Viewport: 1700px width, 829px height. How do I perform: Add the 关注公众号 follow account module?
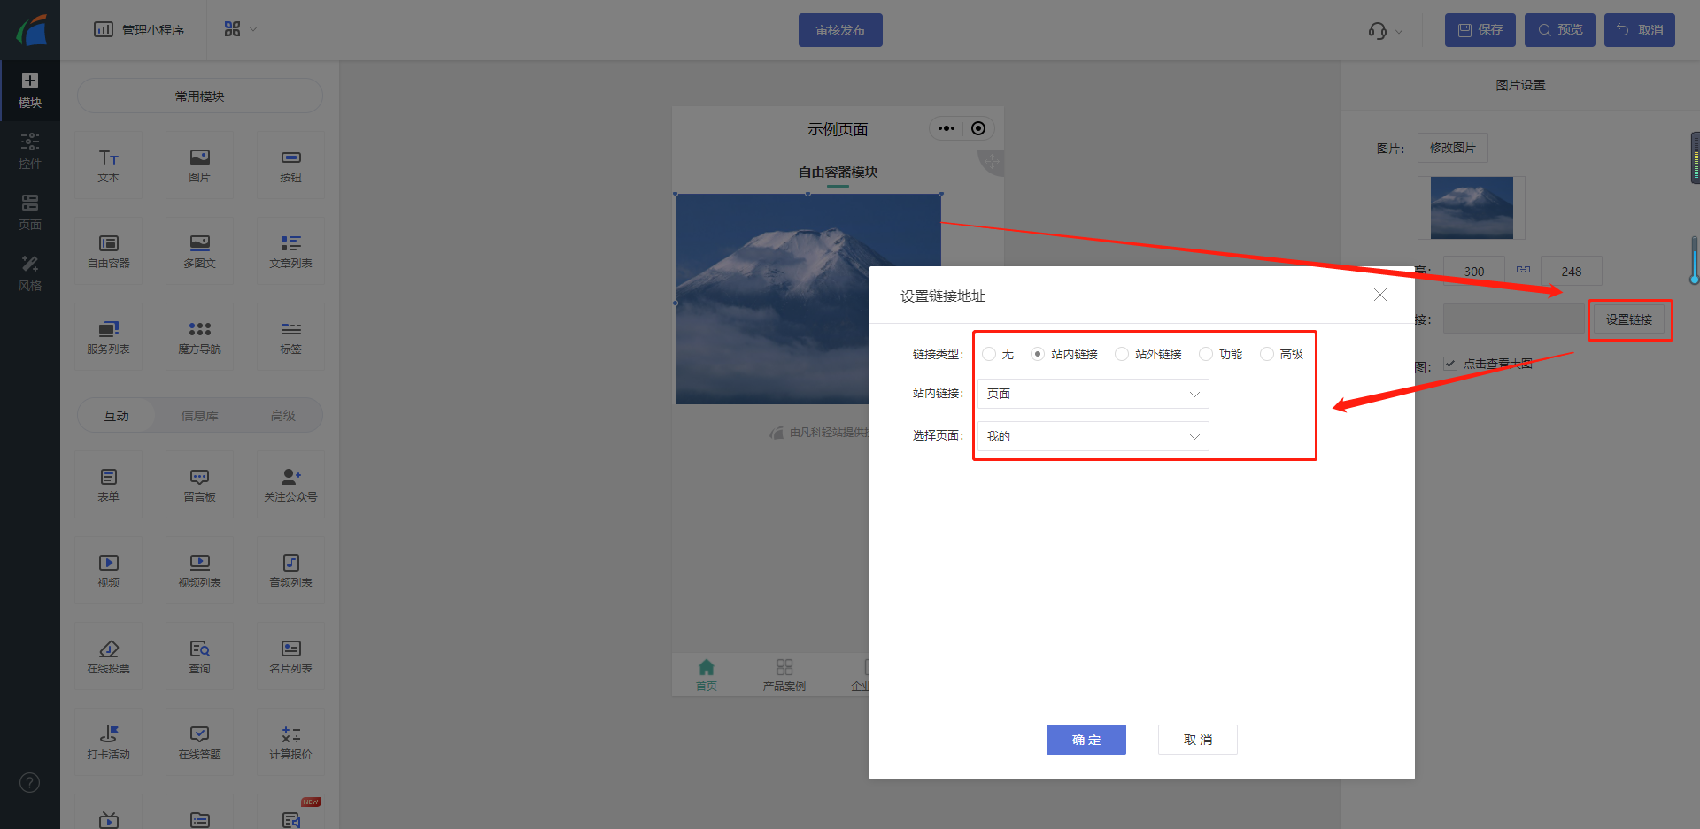(x=291, y=485)
